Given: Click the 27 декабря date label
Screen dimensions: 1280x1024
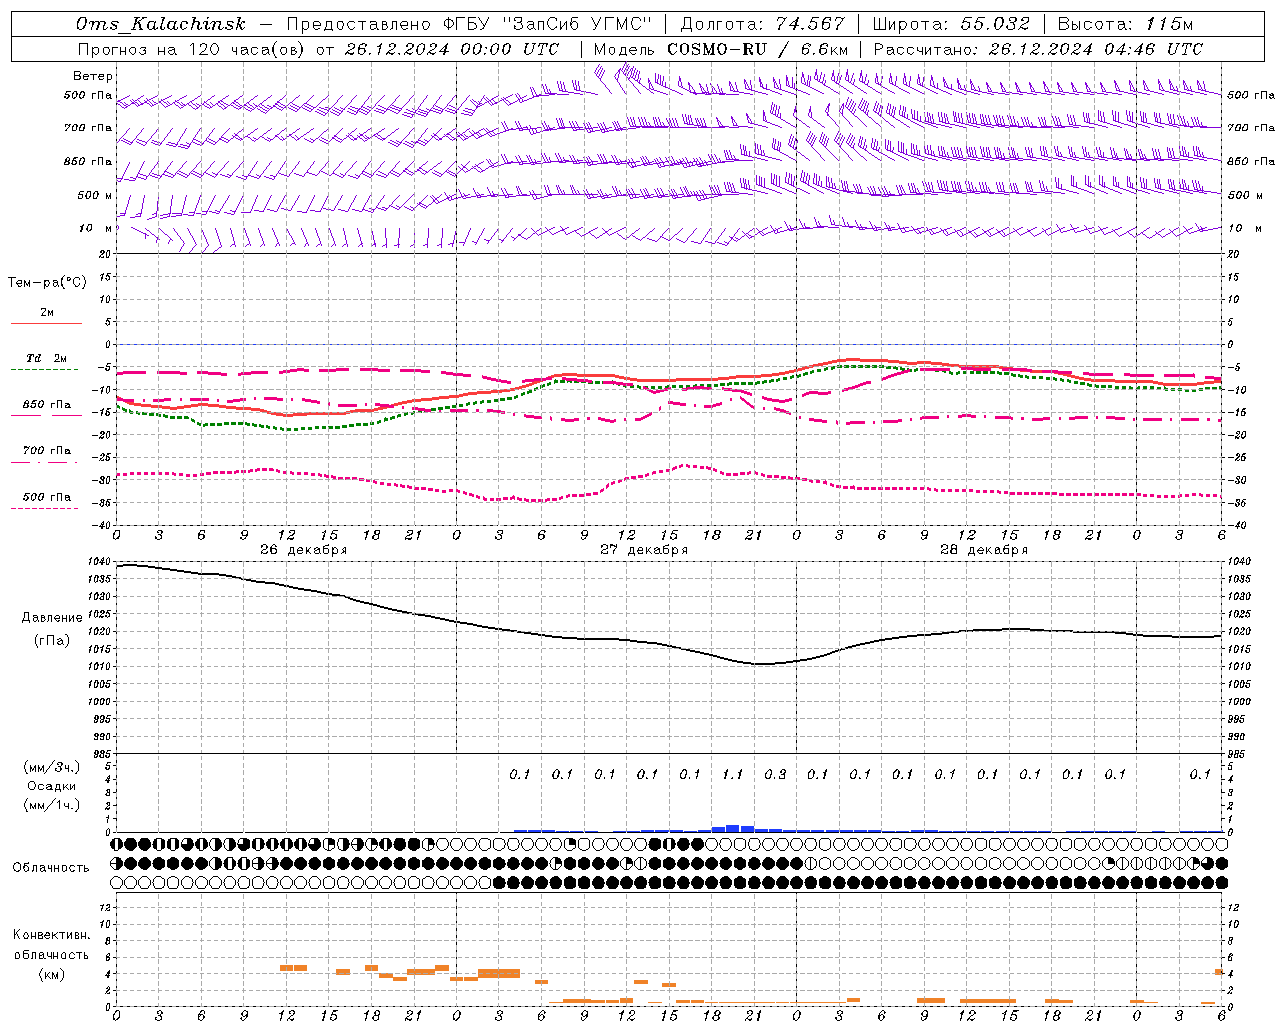Looking at the screenshot, I should tap(644, 550).
